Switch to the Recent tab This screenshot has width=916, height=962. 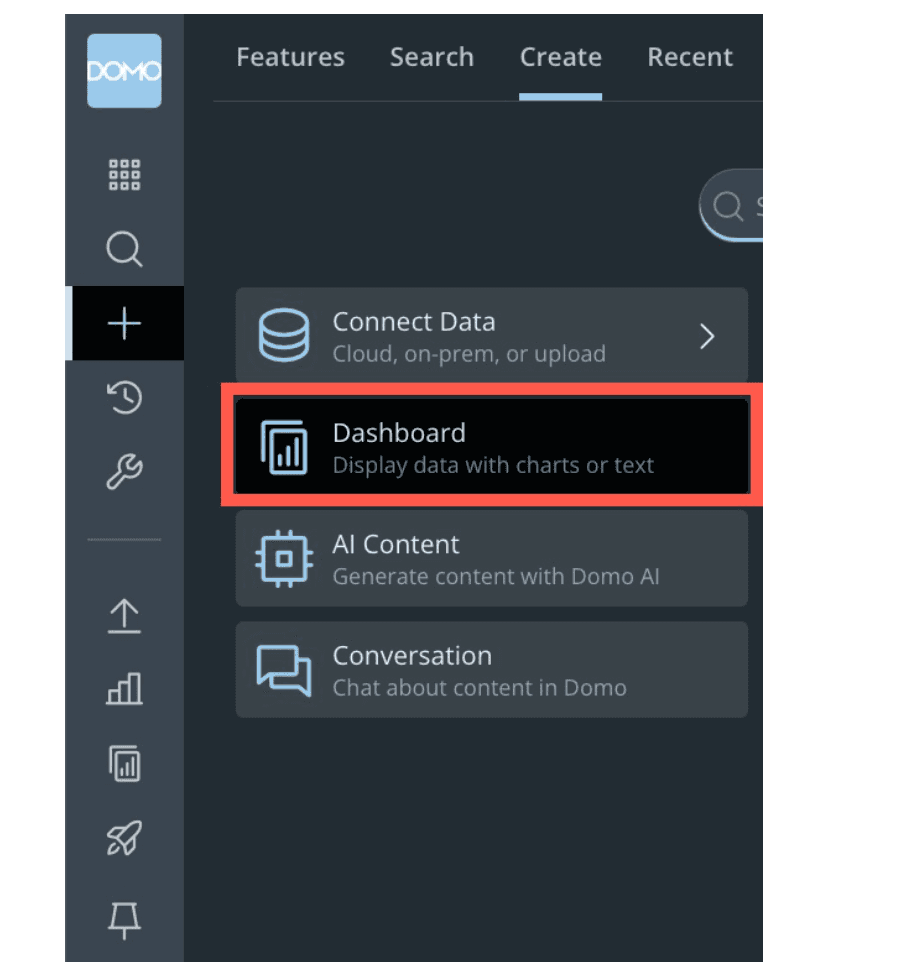(x=690, y=57)
